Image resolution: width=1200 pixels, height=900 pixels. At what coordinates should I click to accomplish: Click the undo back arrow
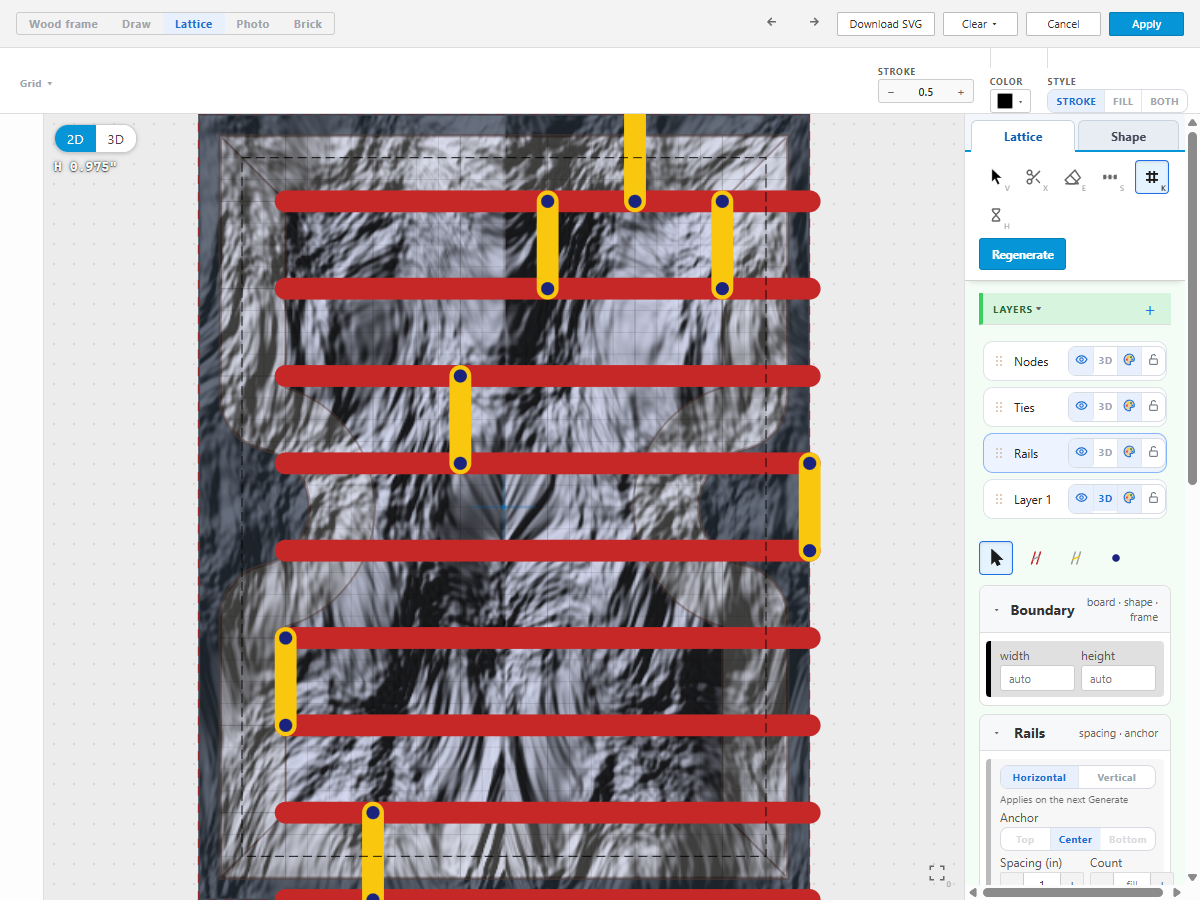tap(772, 23)
